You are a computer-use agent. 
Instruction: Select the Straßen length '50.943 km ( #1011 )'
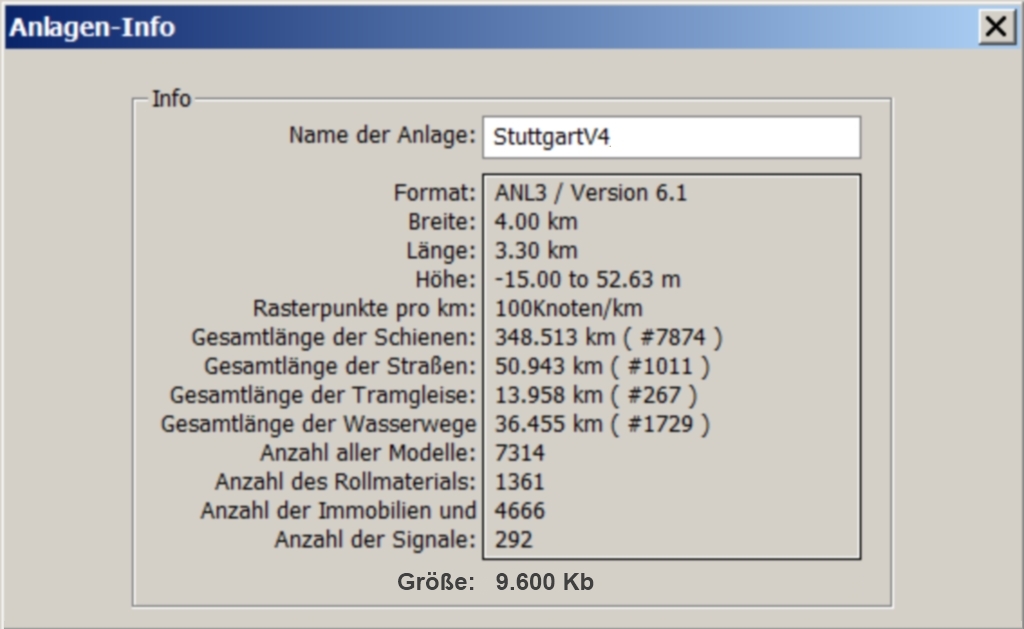click(601, 366)
